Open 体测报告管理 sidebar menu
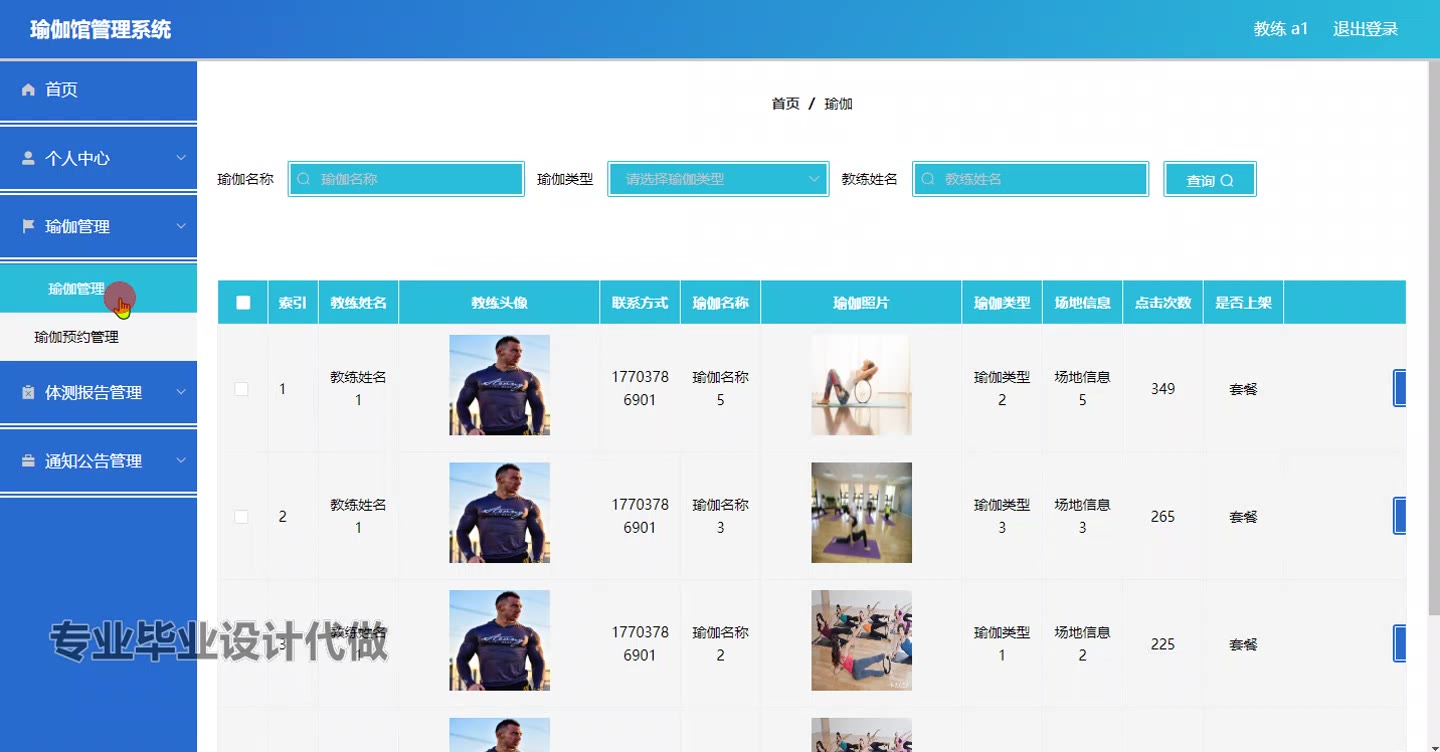The height and width of the screenshot is (752, 1440). click(98, 393)
